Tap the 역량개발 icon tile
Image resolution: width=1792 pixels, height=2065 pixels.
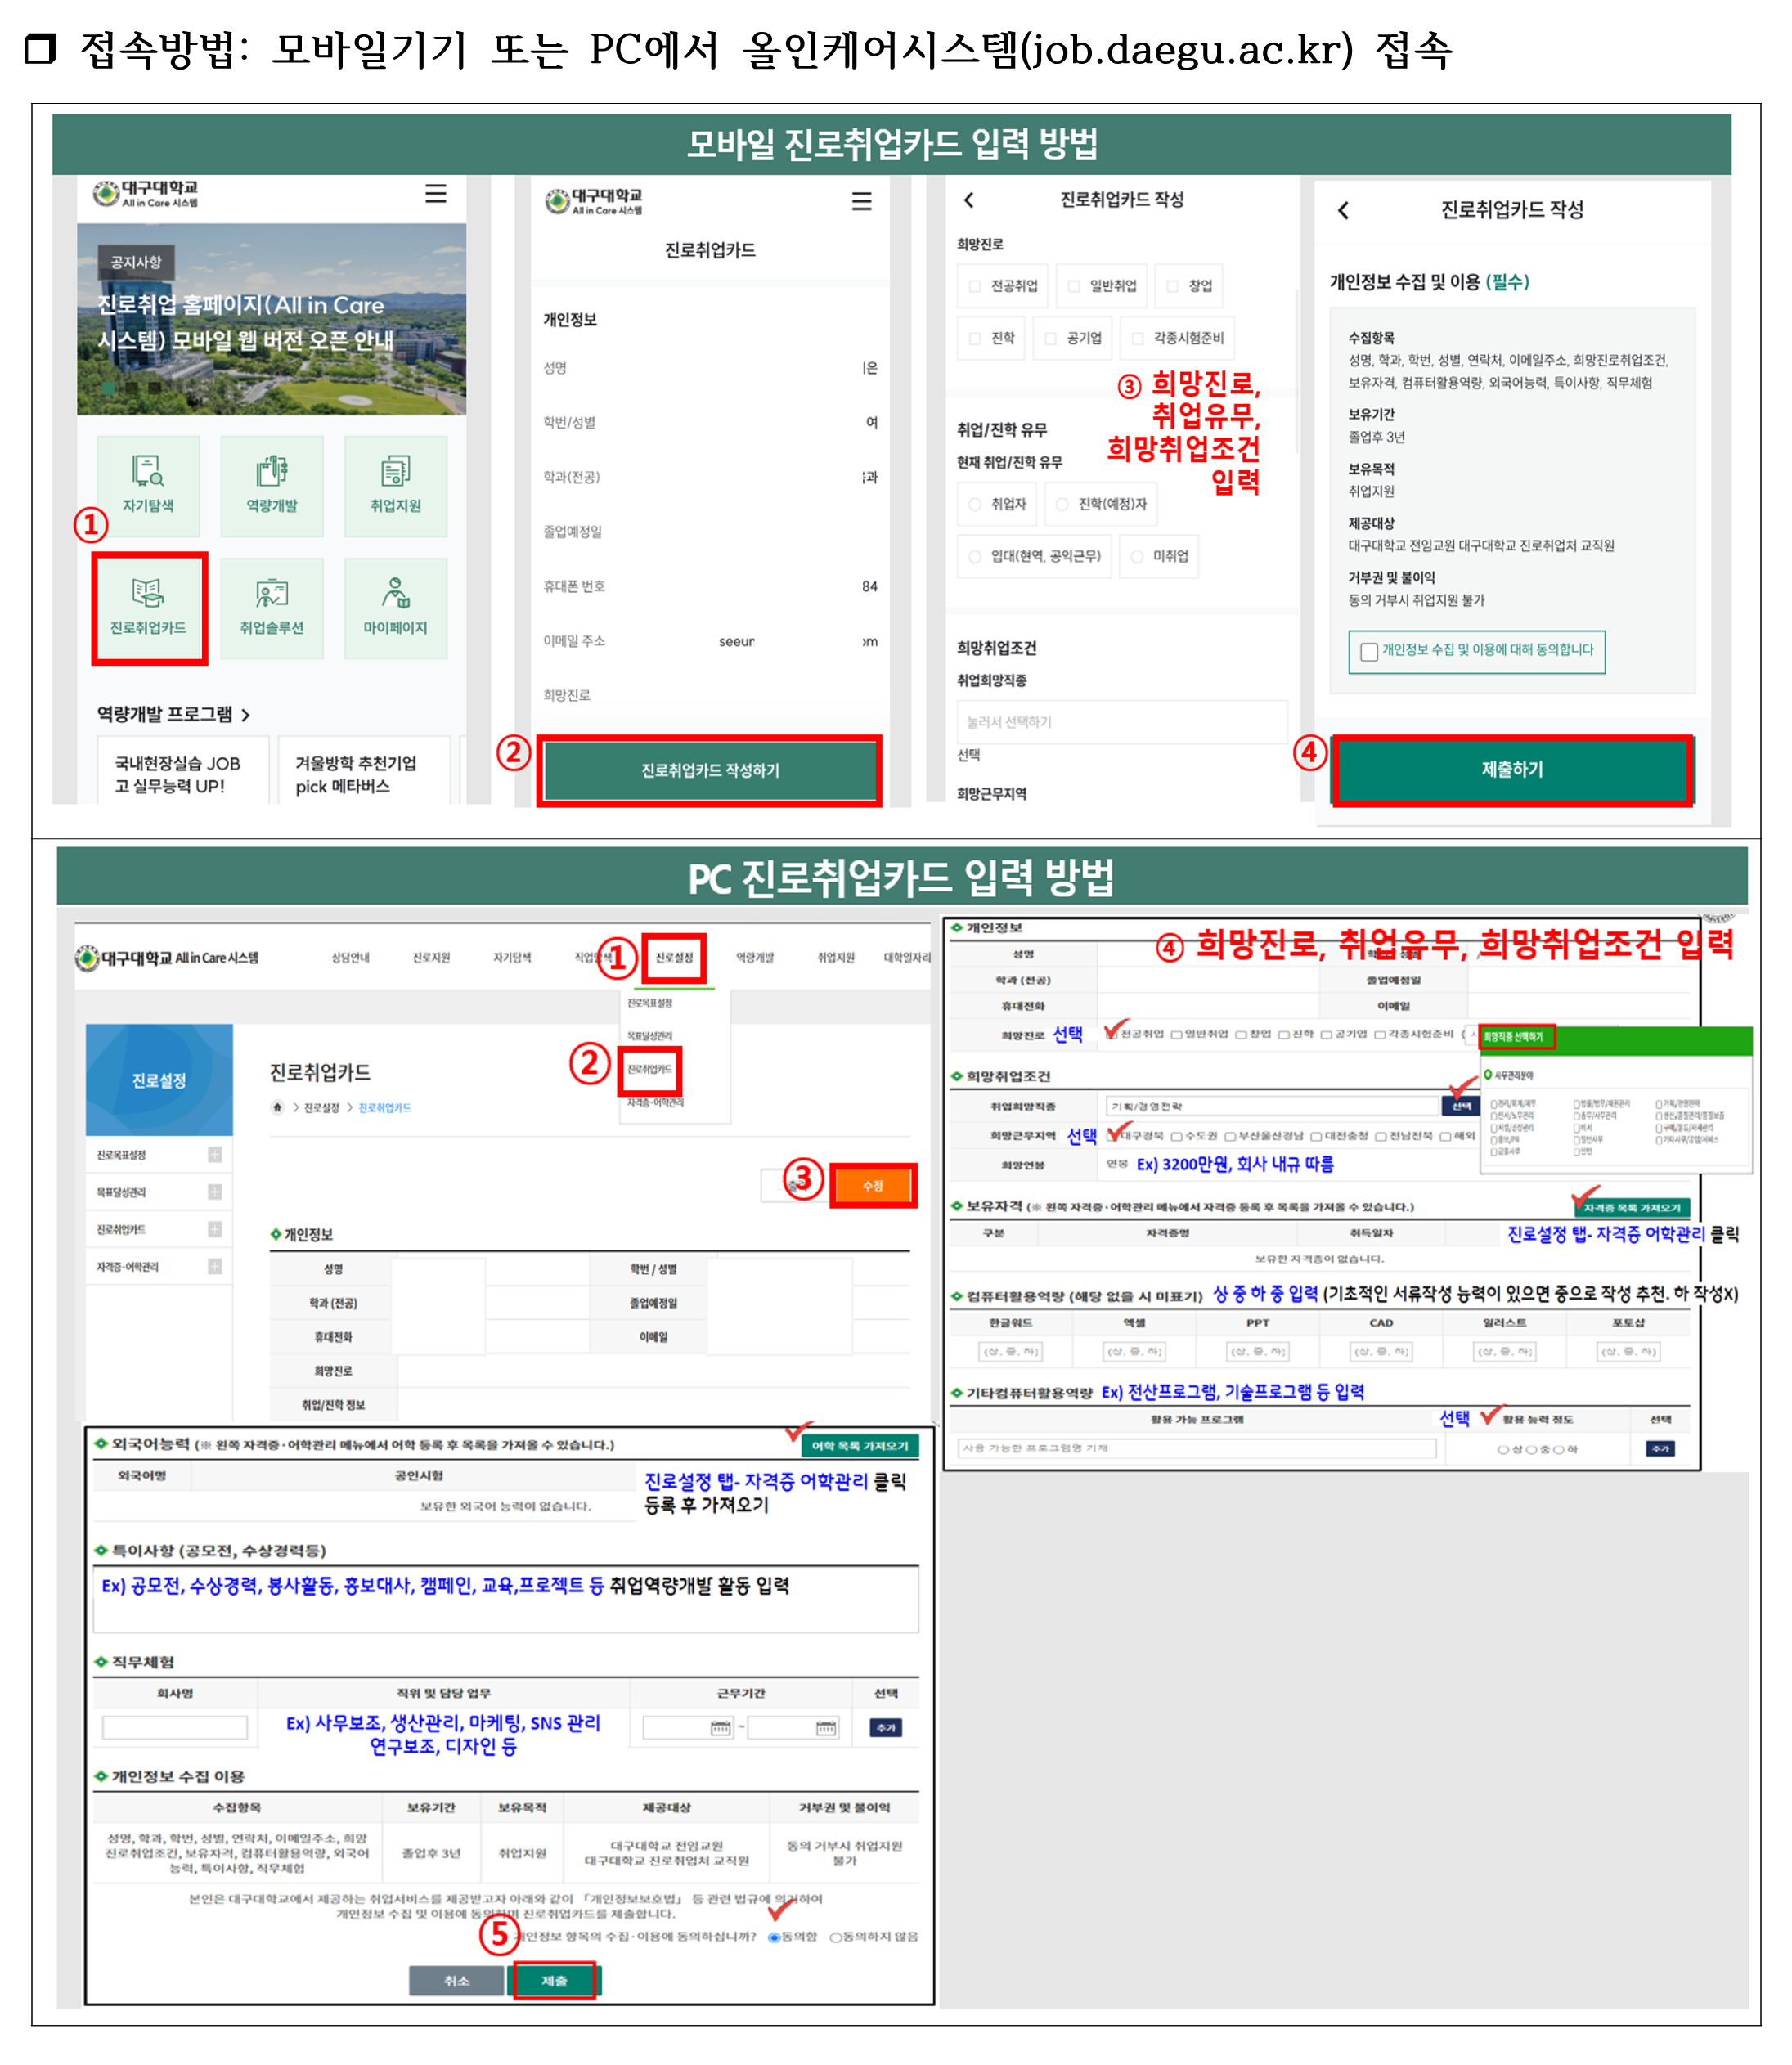tap(272, 485)
